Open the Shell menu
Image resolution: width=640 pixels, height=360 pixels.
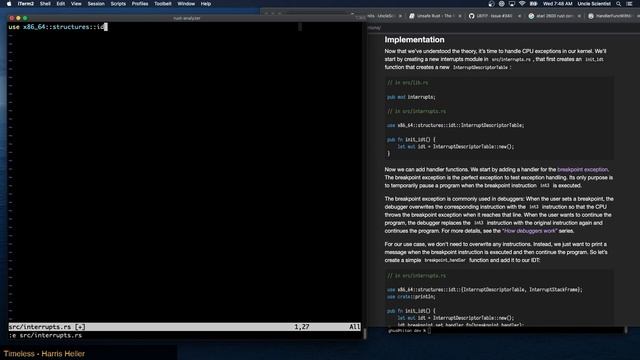(45, 4)
